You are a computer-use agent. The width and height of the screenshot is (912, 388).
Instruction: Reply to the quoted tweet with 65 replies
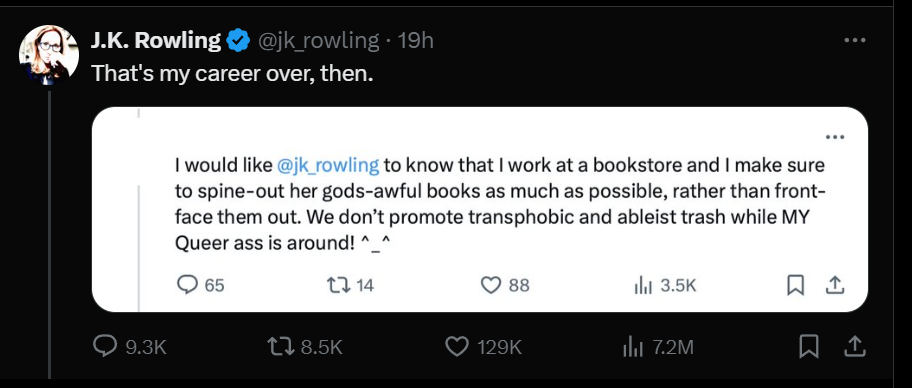(200, 285)
